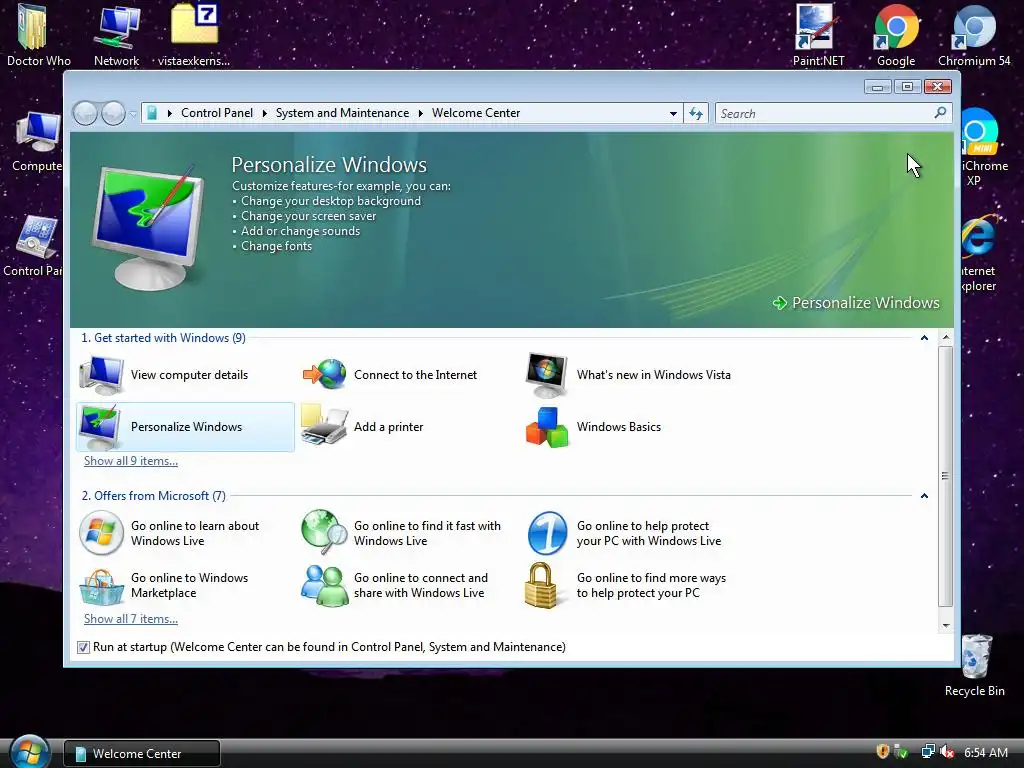
Task: Click Show all 9 items link
Action: click(x=131, y=461)
